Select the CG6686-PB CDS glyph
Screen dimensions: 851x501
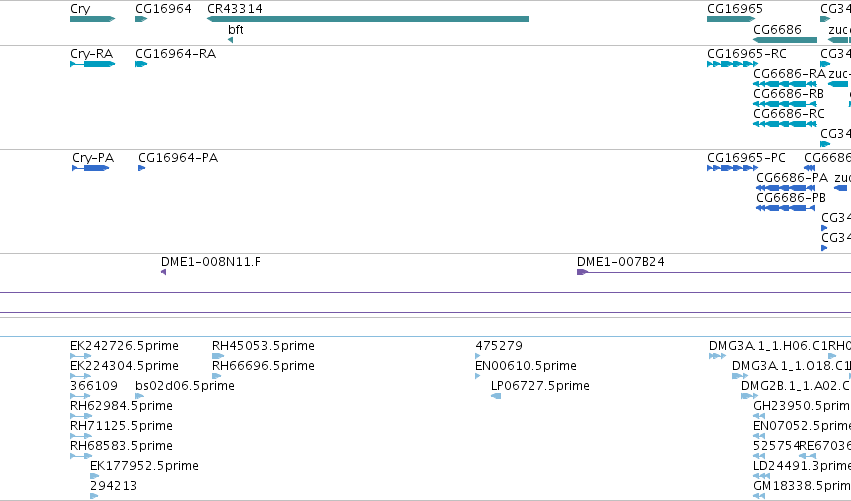(785, 208)
